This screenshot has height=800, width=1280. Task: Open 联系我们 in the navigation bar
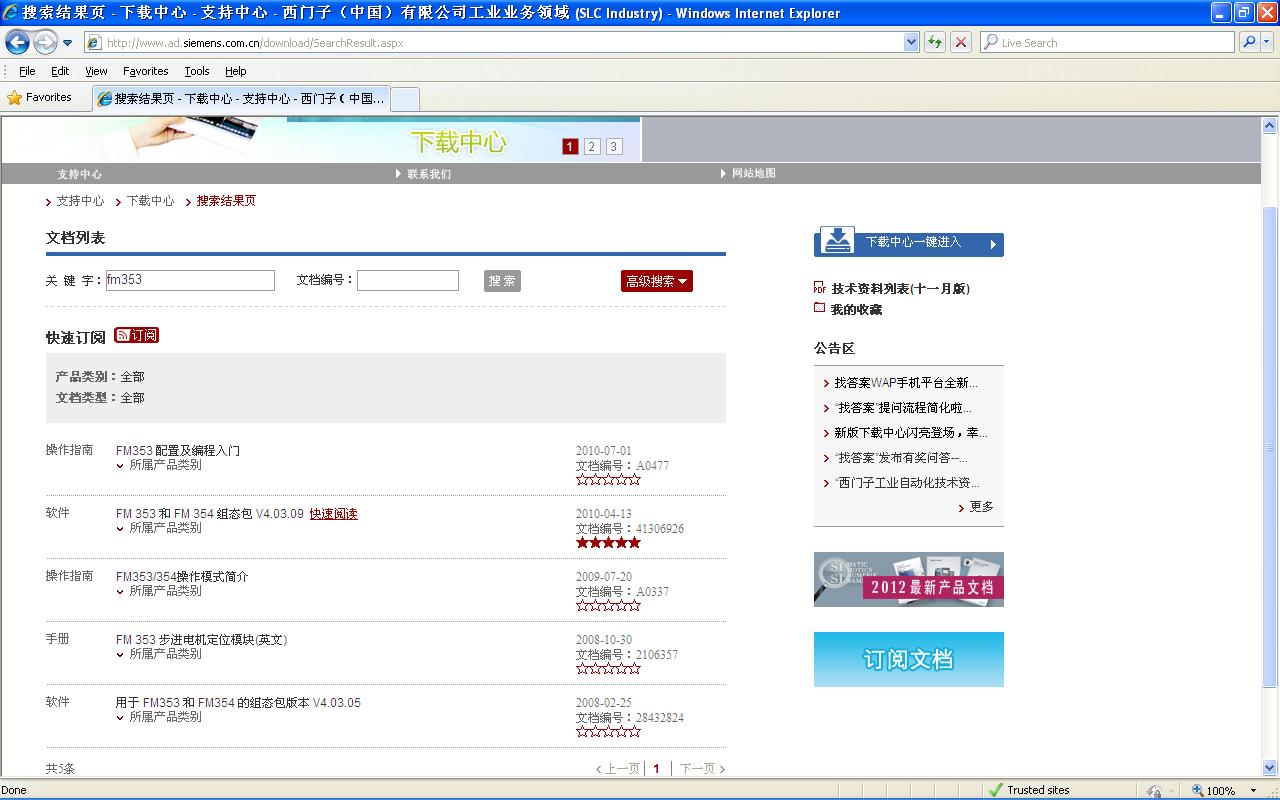tap(429, 174)
